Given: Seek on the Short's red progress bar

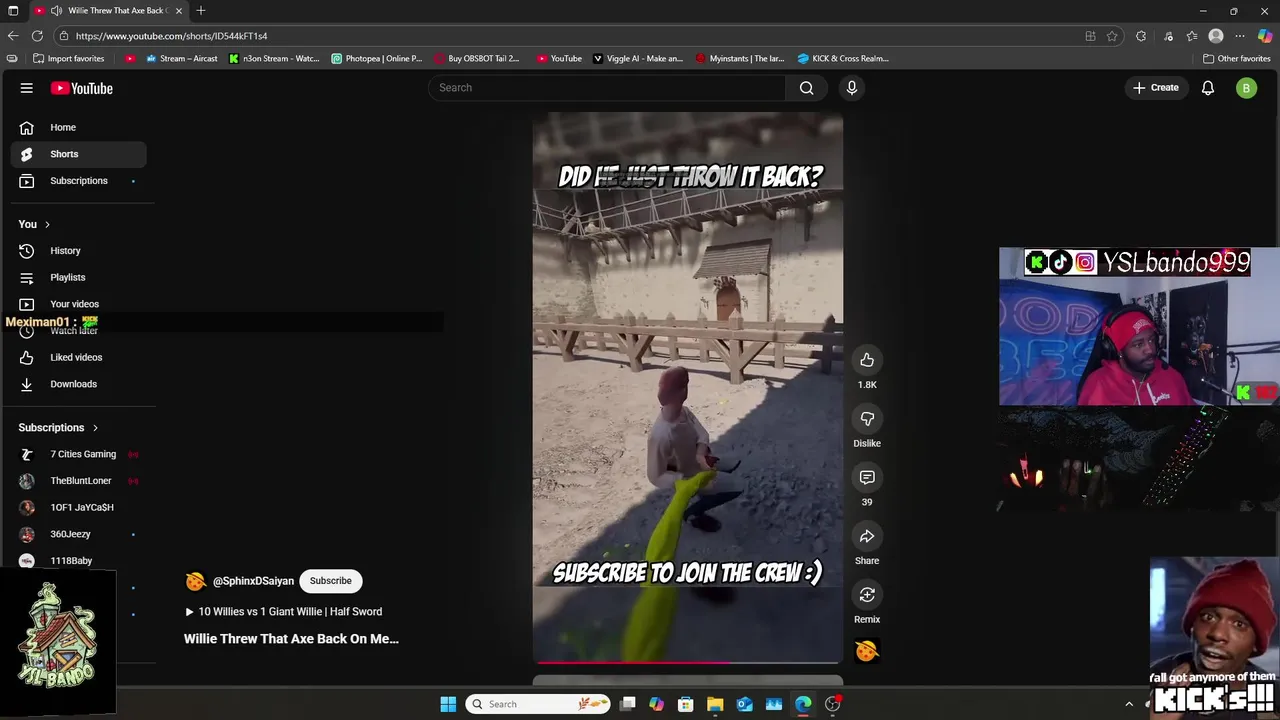Looking at the screenshot, I should coord(687,662).
